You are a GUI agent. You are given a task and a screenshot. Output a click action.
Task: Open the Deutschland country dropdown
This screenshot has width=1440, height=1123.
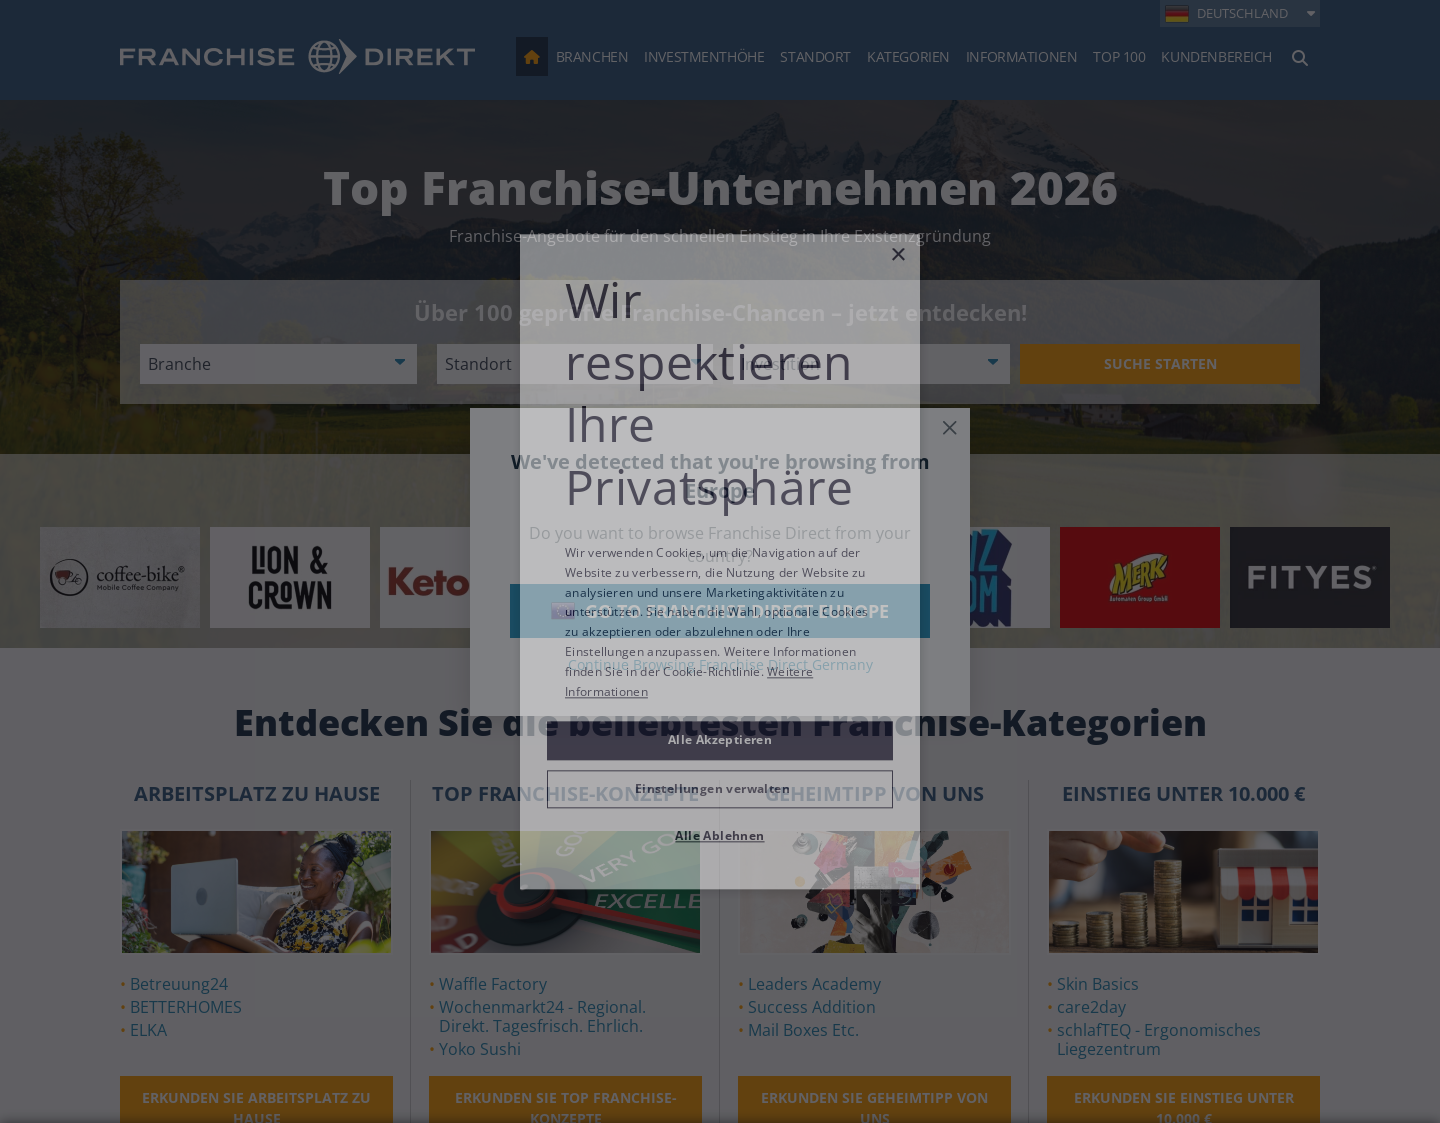tap(1240, 14)
